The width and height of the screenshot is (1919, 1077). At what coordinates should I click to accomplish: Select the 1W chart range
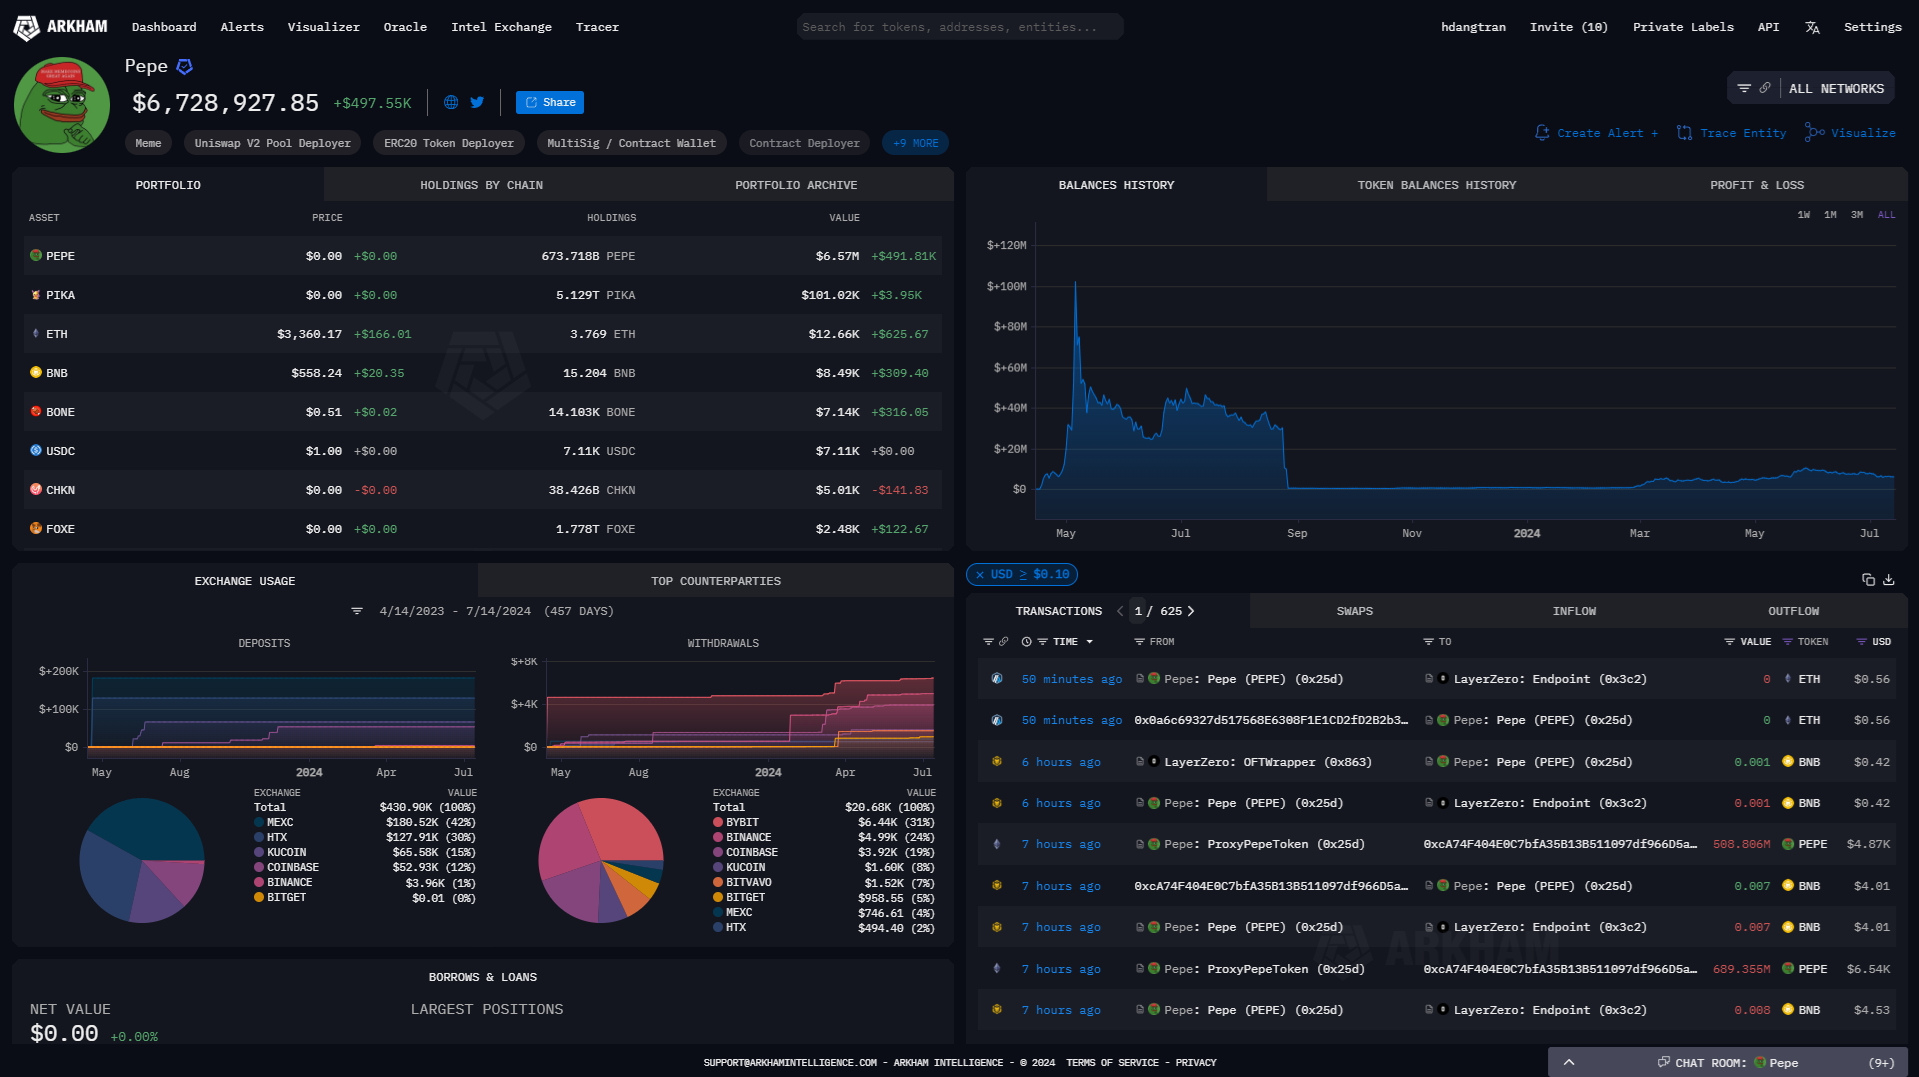(1803, 215)
